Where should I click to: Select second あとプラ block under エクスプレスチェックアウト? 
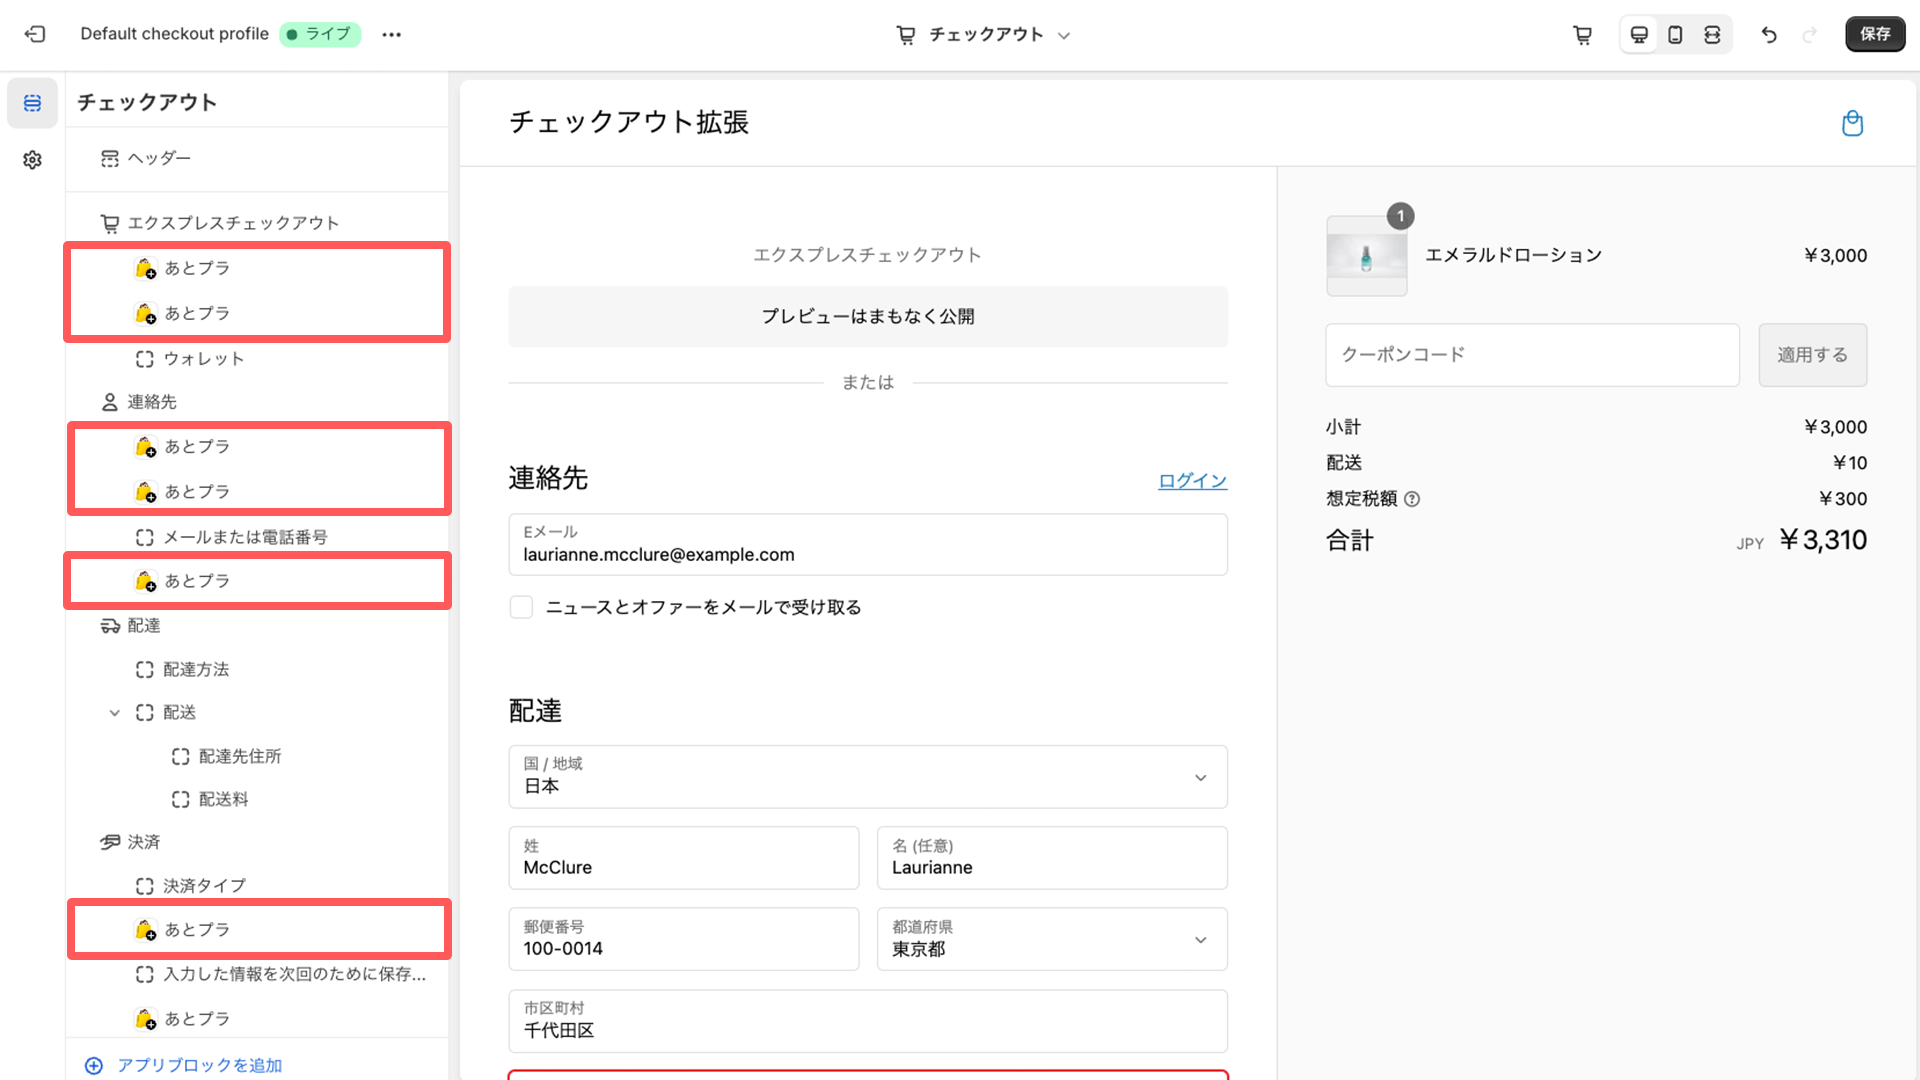tap(257, 313)
